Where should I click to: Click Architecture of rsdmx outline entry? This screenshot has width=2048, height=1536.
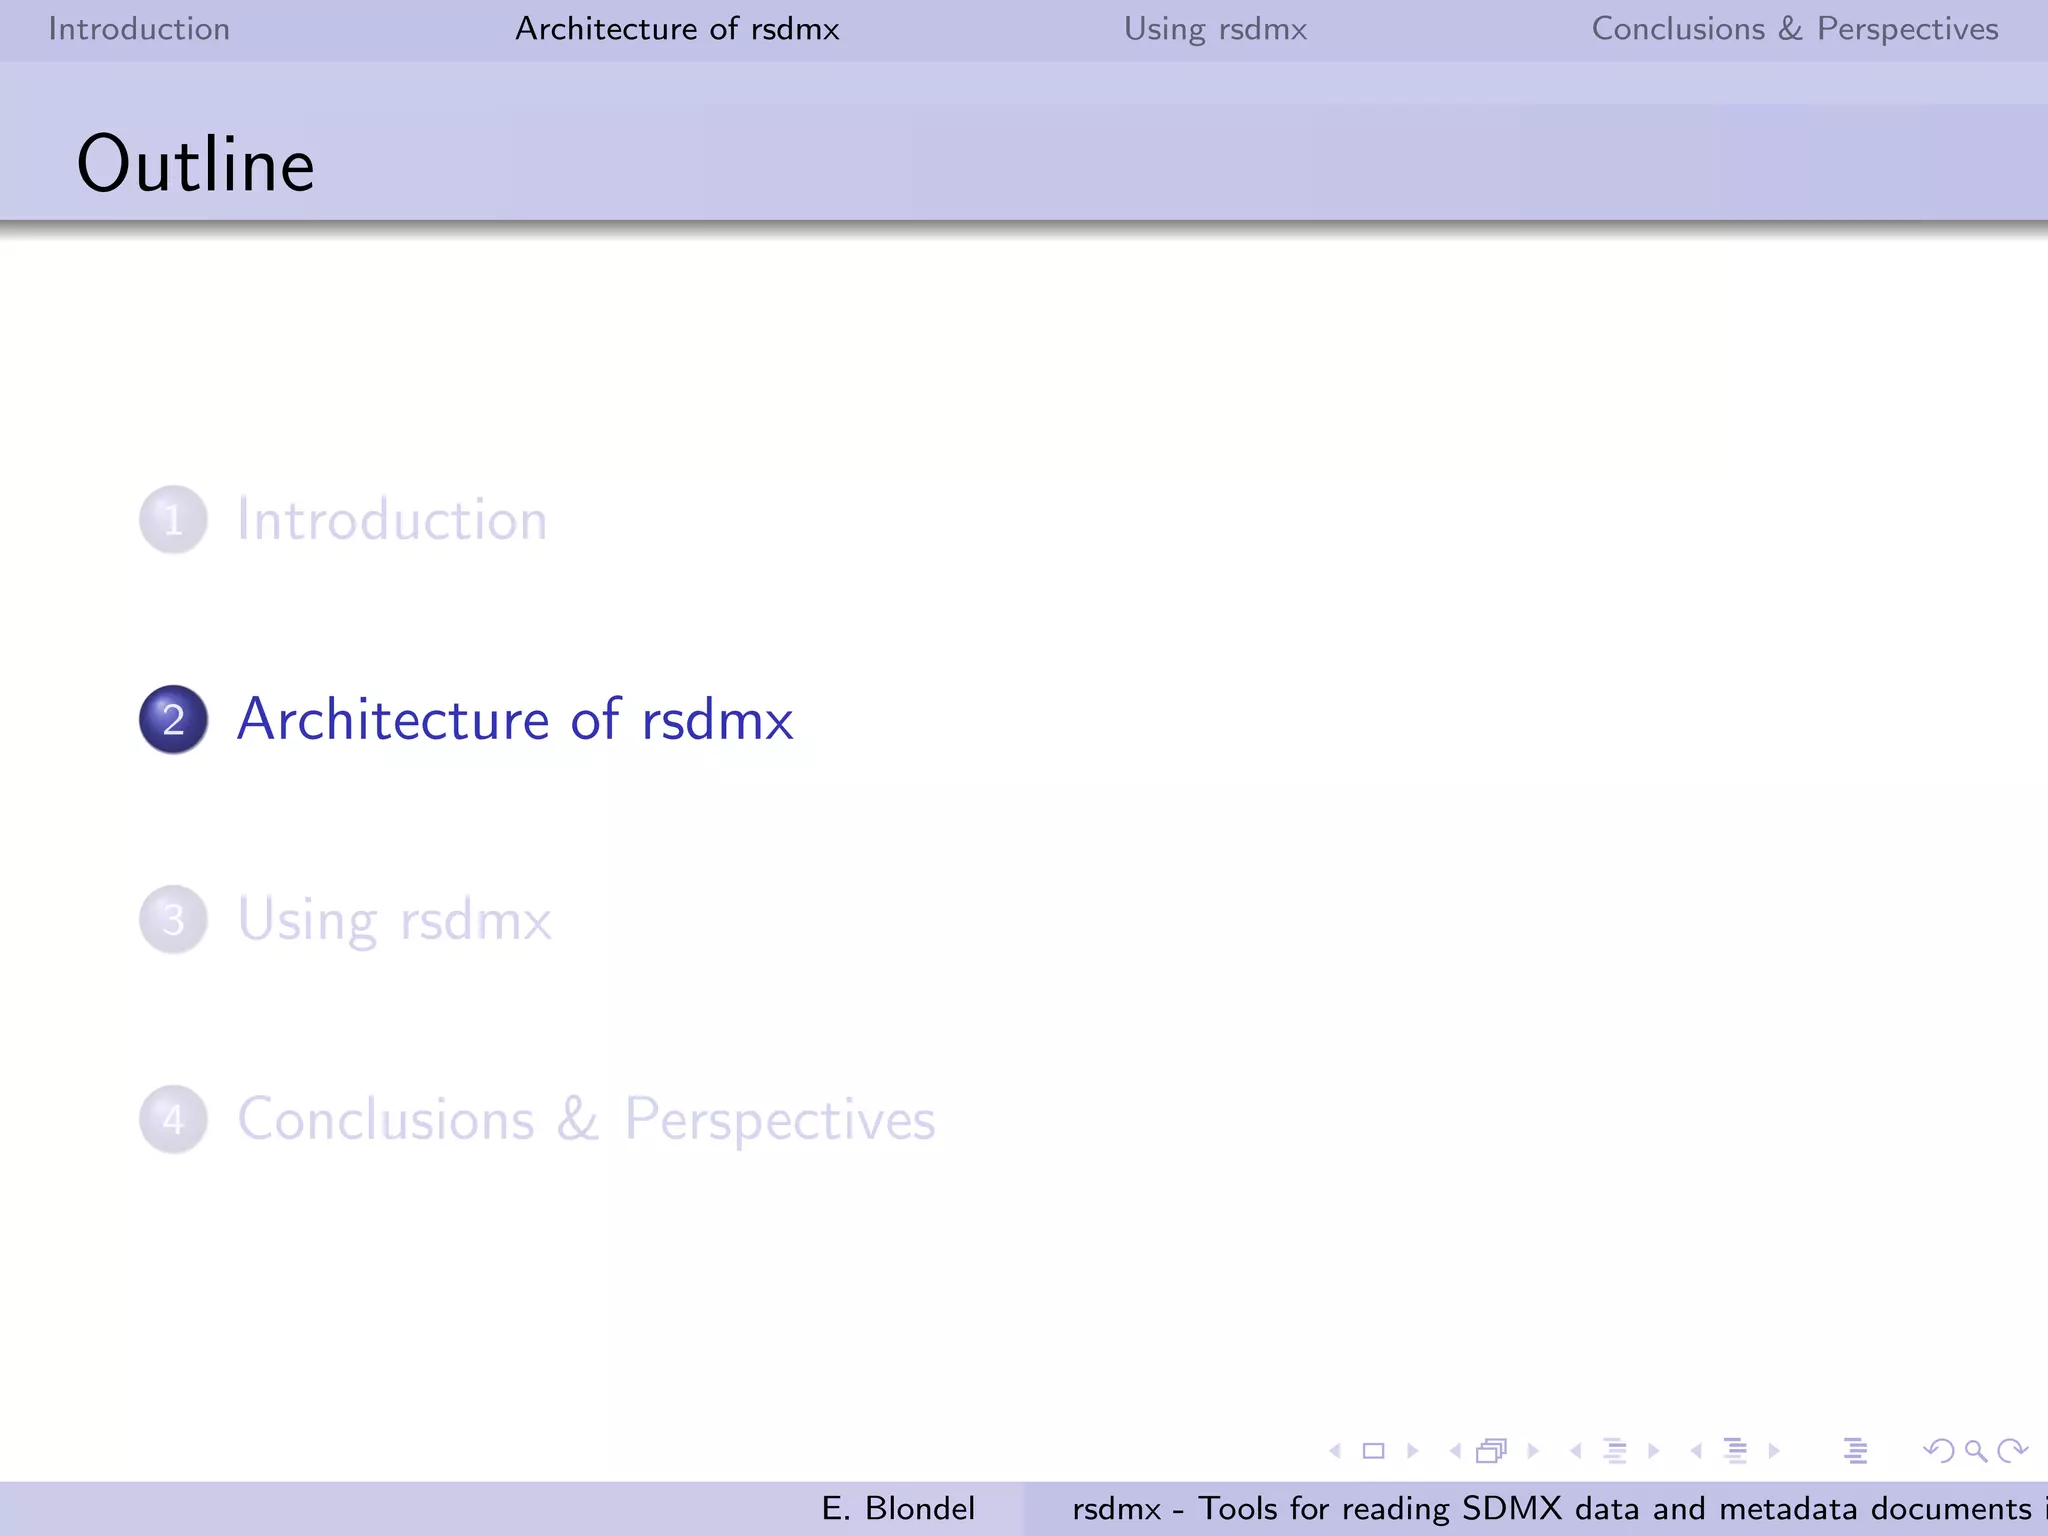click(x=515, y=719)
